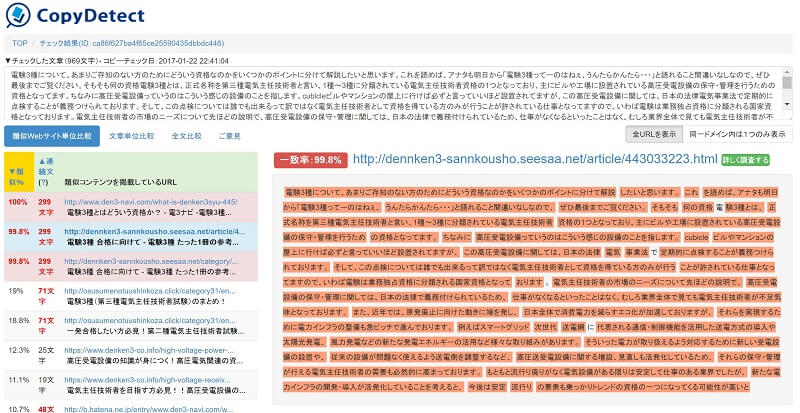The width and height of the screenshot is (800, 413).
Task: Click the highlighted word cubicle in matched text
Action: pos(696,237)
